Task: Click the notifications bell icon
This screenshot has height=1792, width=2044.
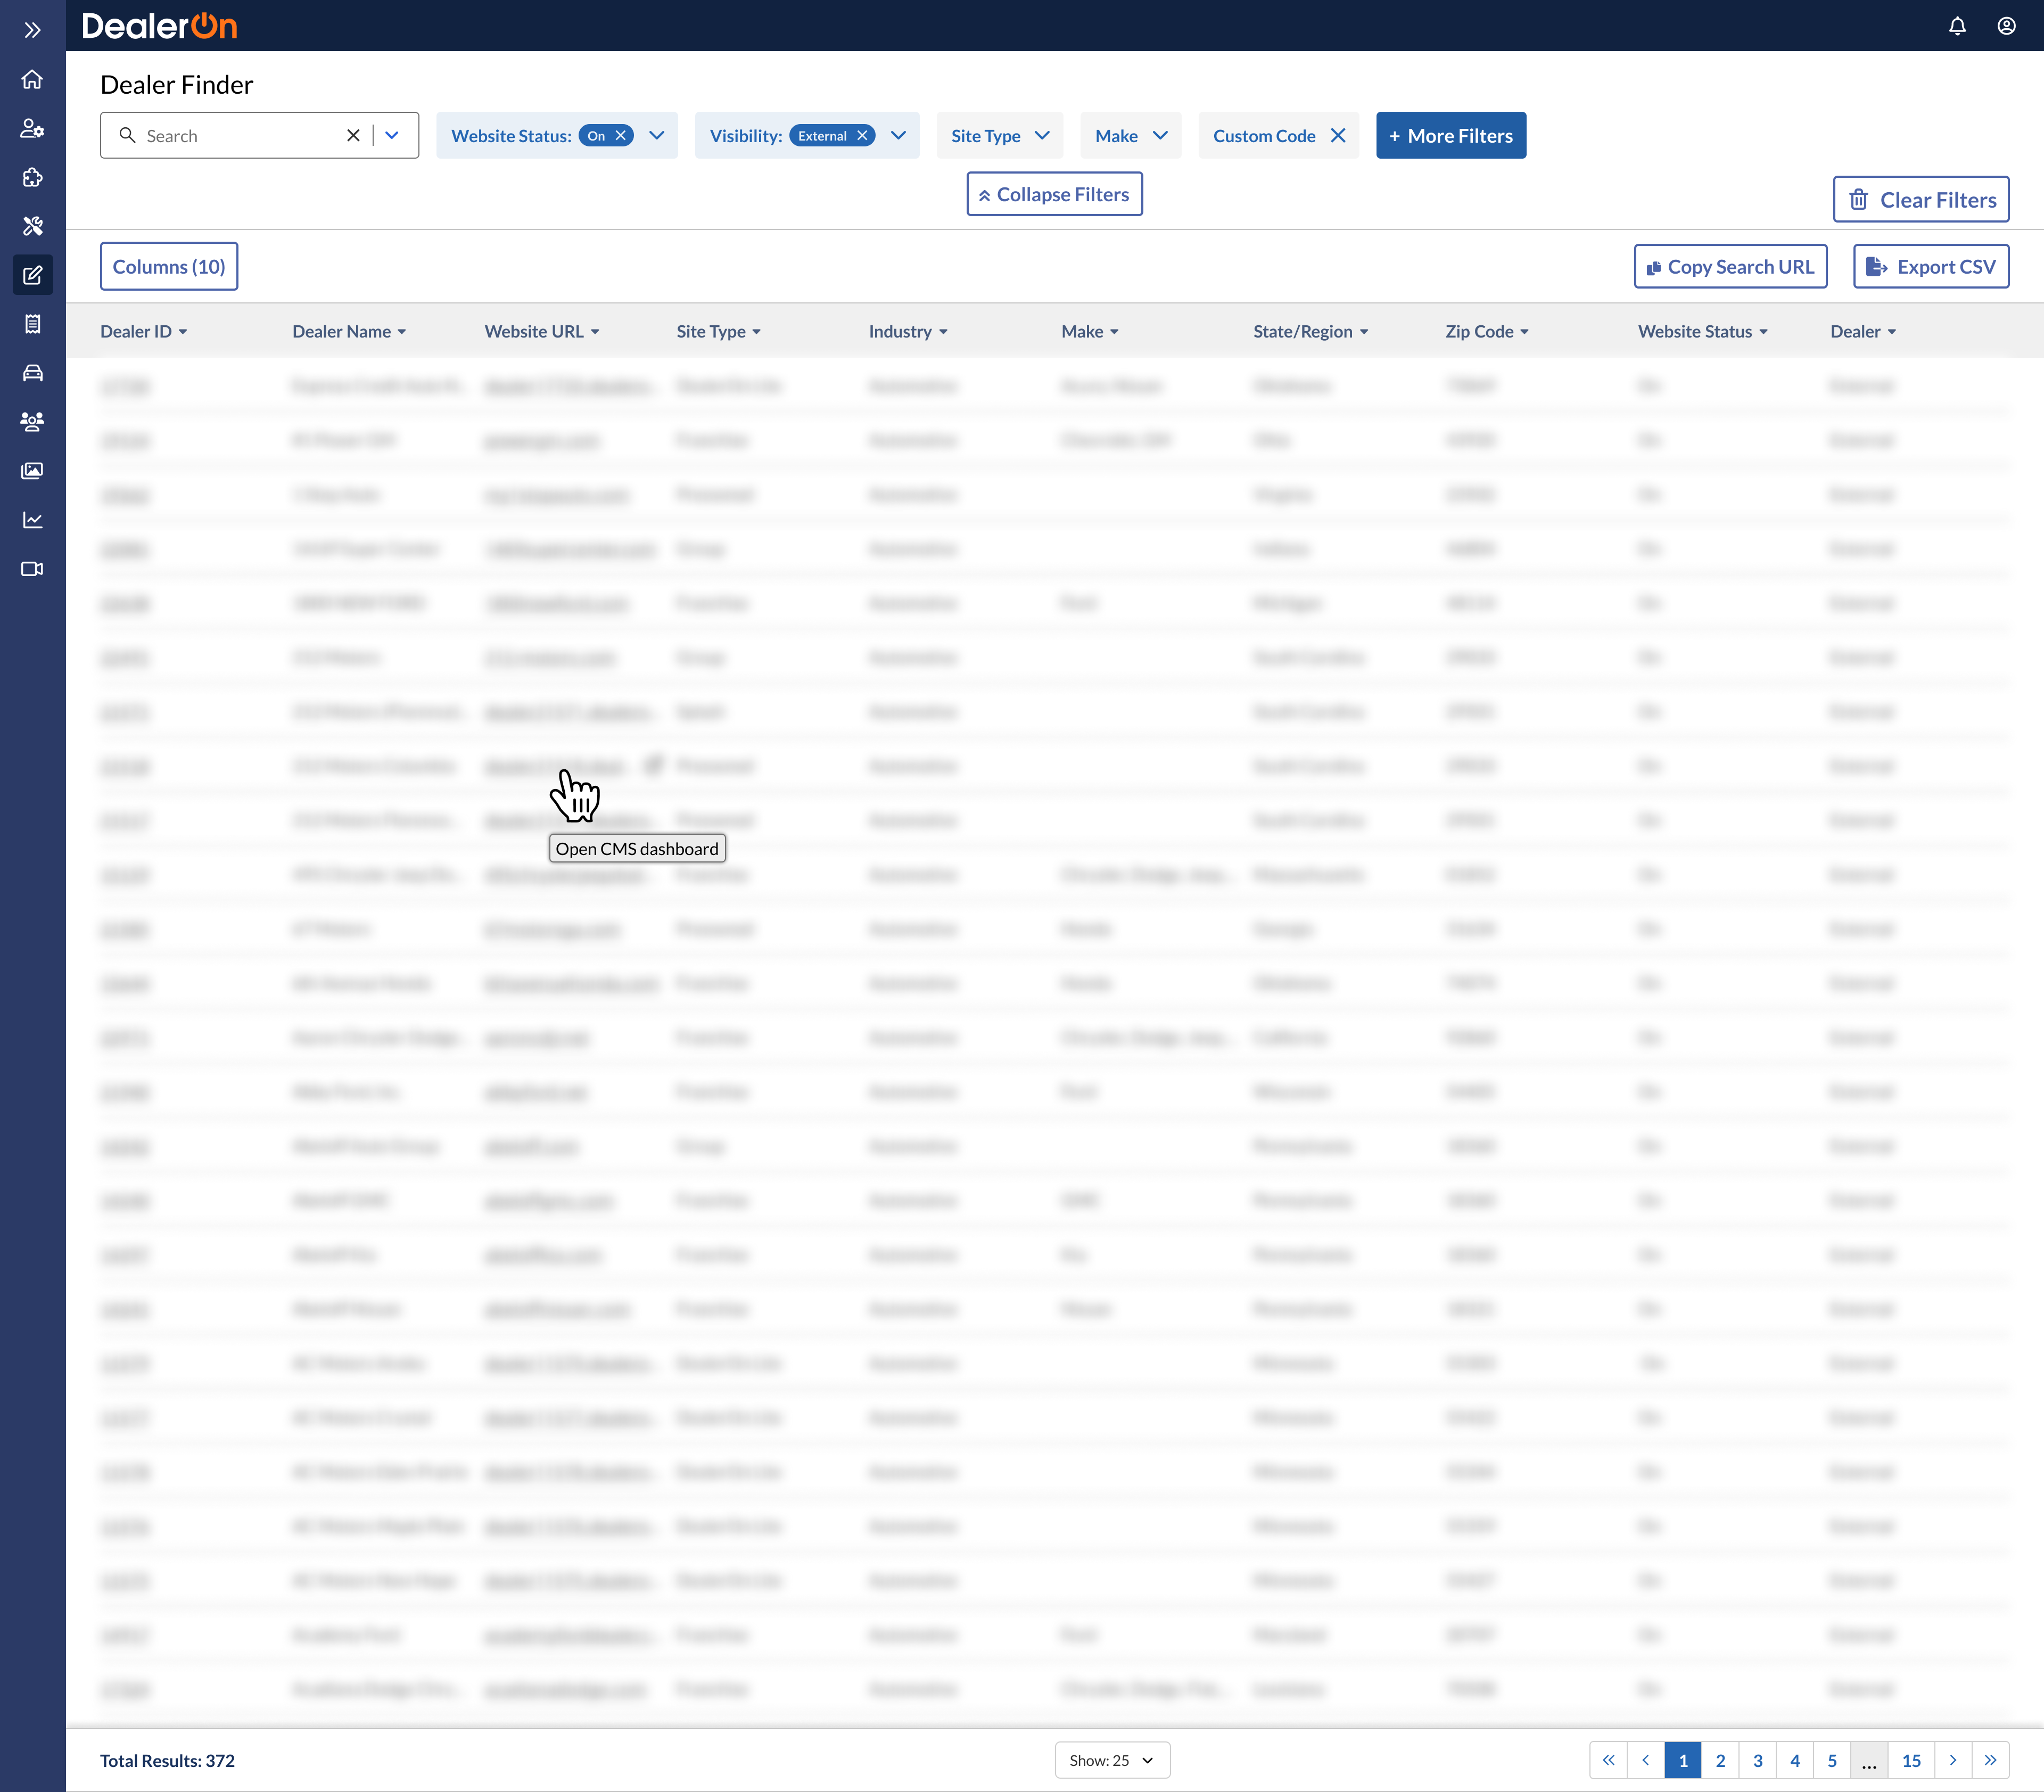Action: tap(1957, 27)
